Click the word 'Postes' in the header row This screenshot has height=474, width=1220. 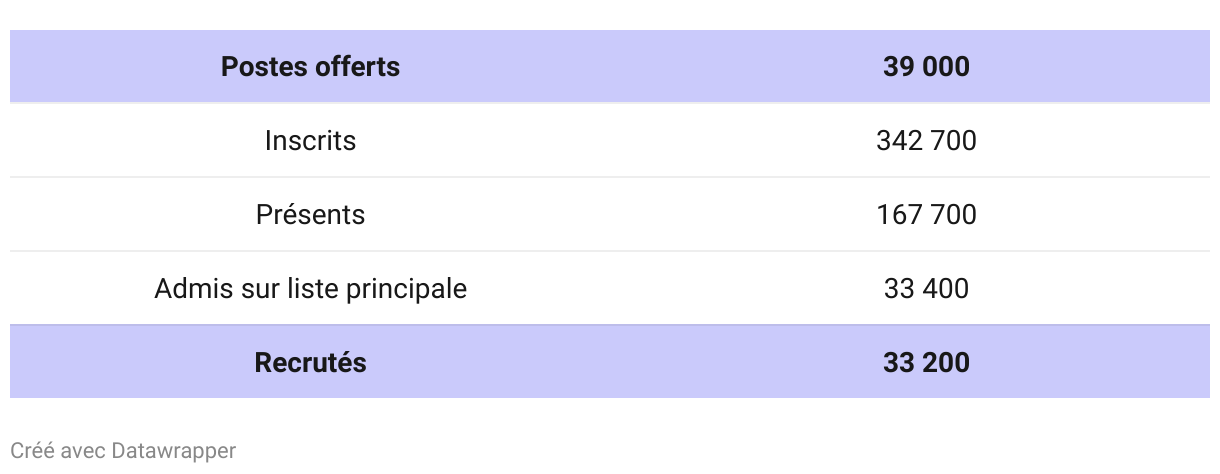pos(264,67)
